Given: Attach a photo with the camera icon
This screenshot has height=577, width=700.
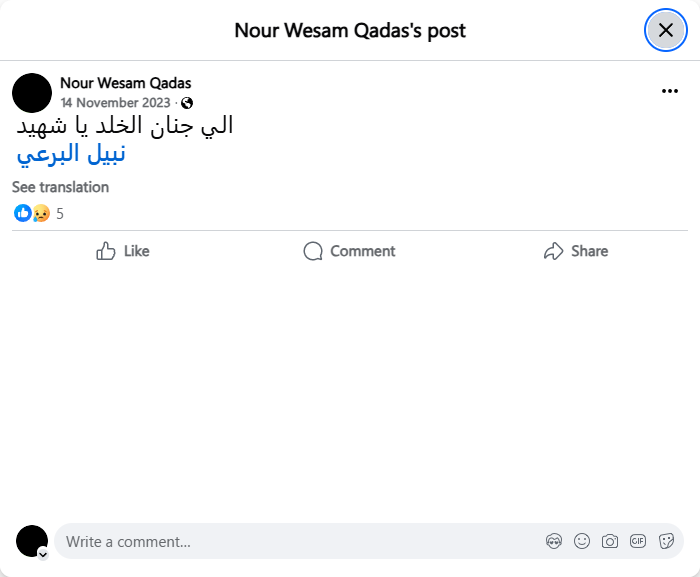Looking at the screenshot, I should (610, 541).
